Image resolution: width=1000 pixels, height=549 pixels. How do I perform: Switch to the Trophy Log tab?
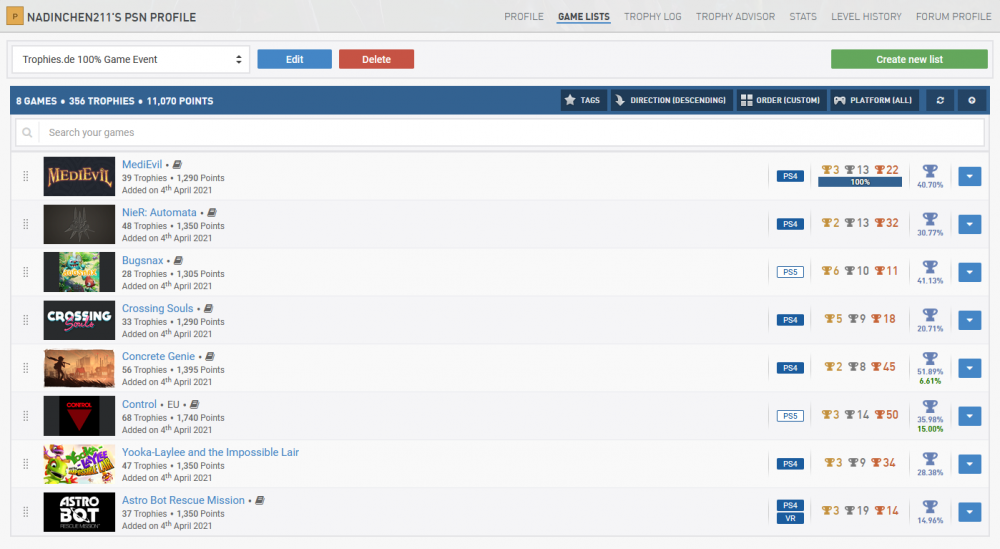(653, 17)
